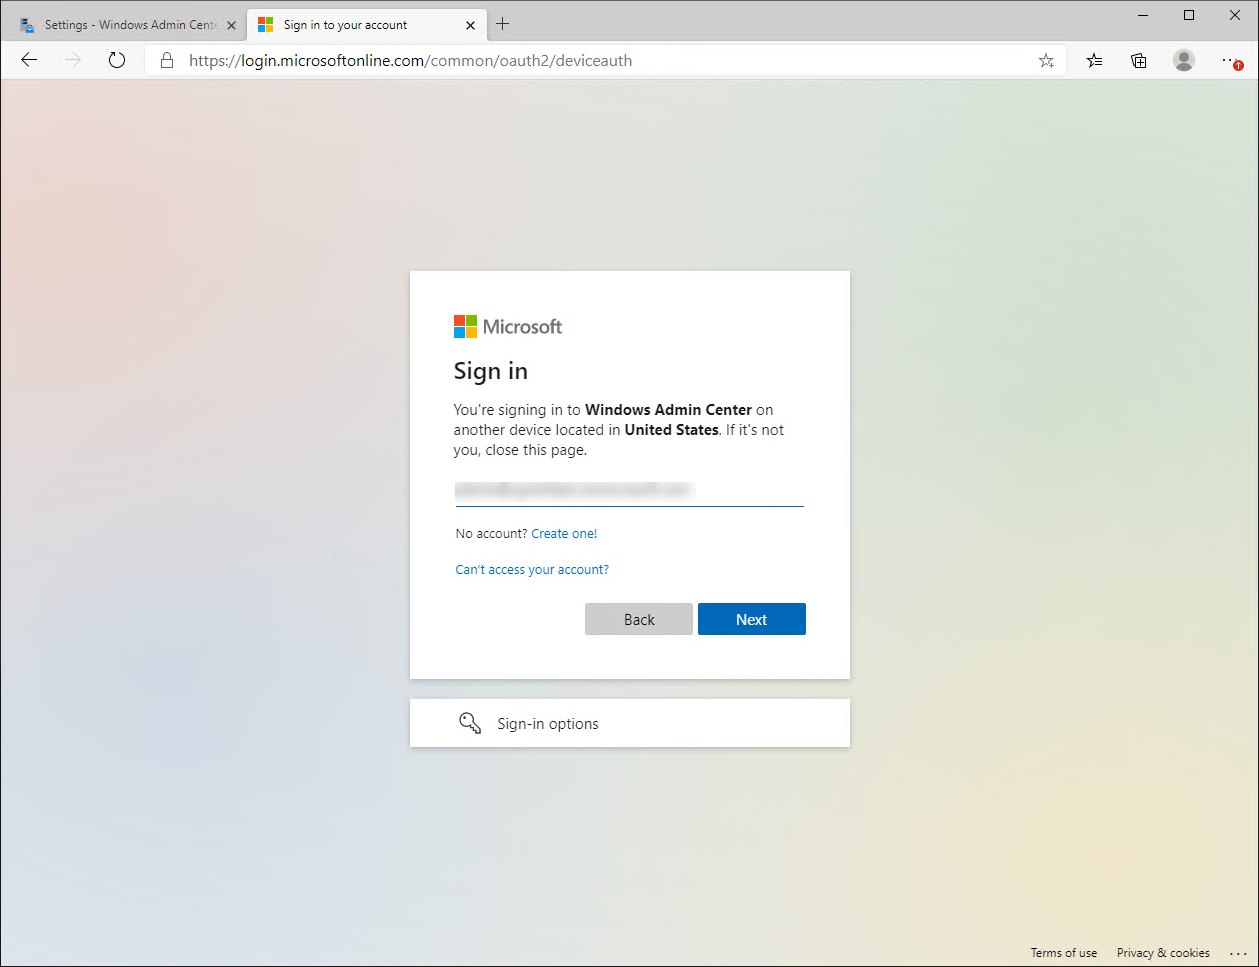The image size is (1259, 967).
Task: Click the browser profile avatar icon
Action: pos(1183,60)
